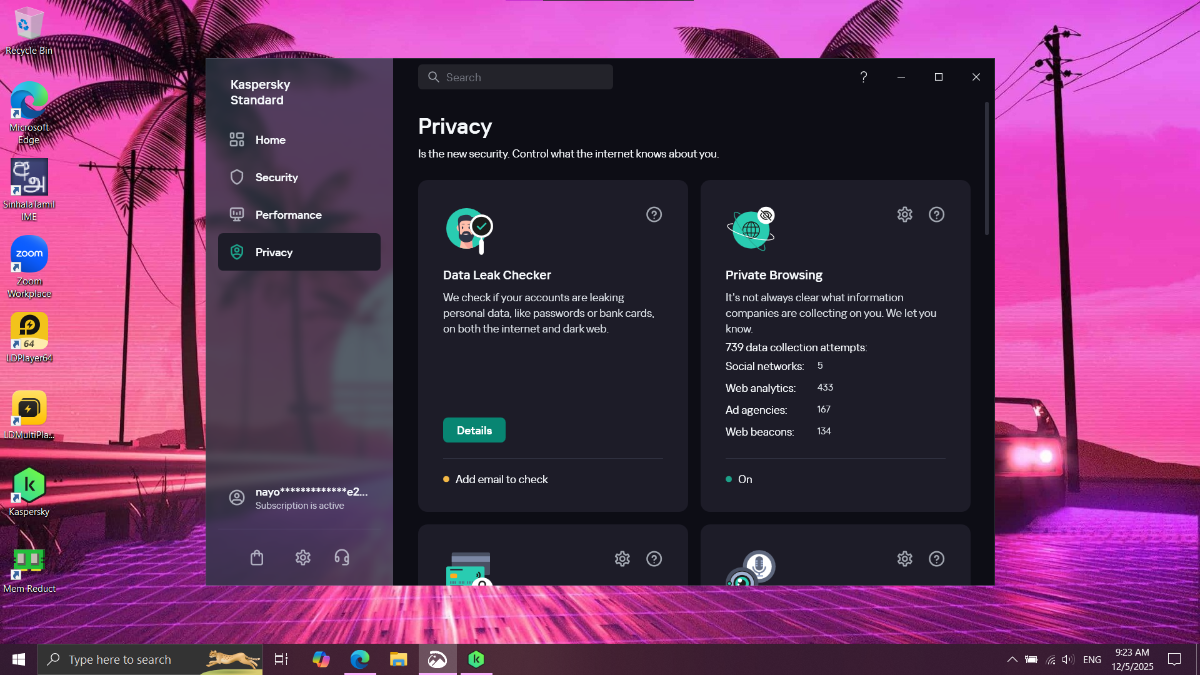This screenshot has height=675, width=1200.
Task: Open help for Private Browsing card
Action: 937,214
